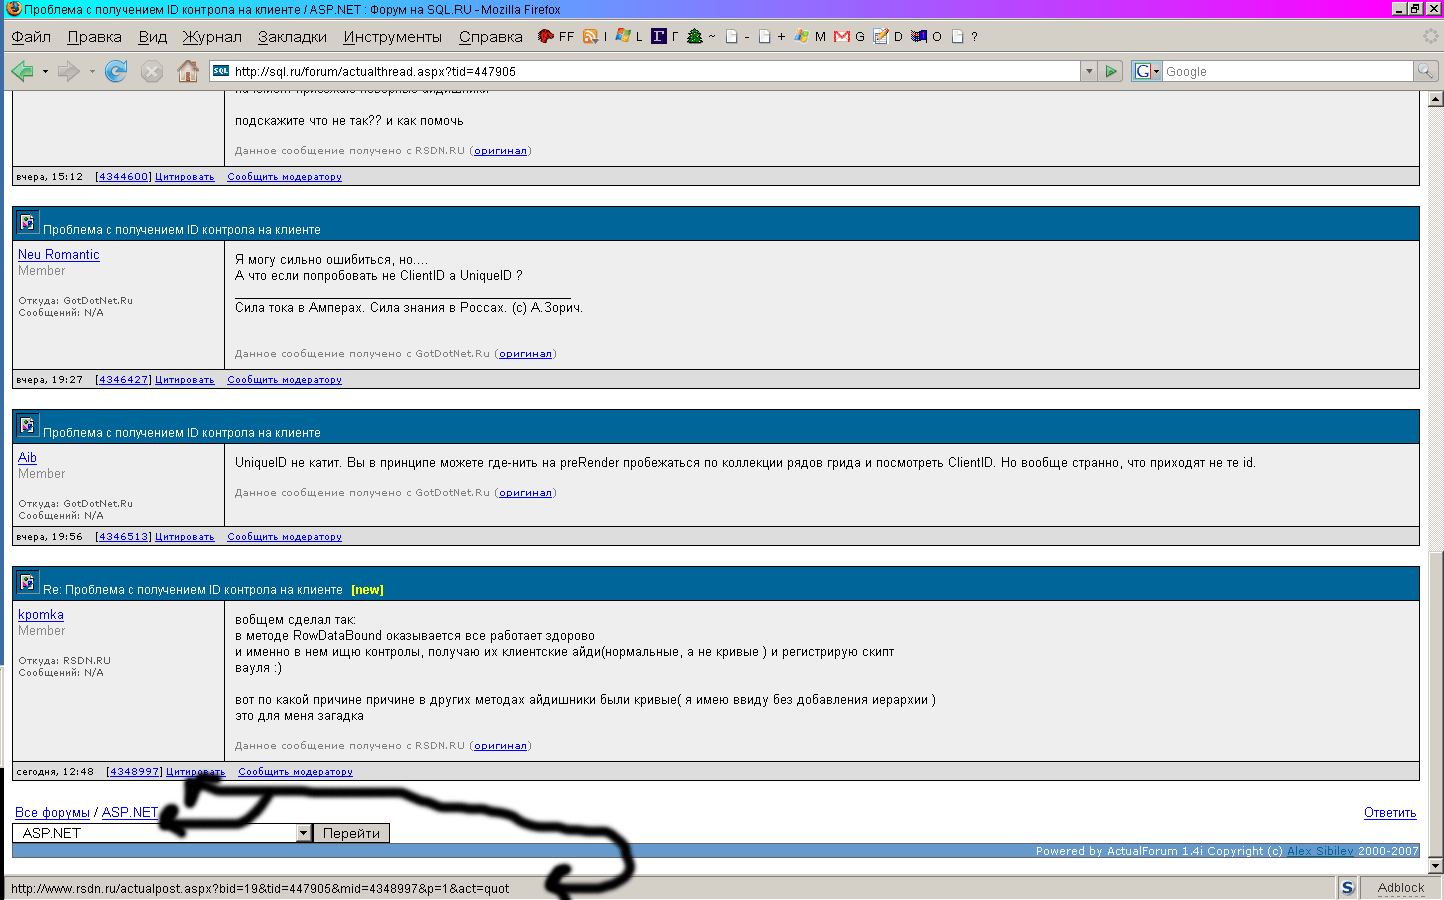The image size is (1444, 900).
Task: Click the S icon in status bar
Action: click(1347, 888)
